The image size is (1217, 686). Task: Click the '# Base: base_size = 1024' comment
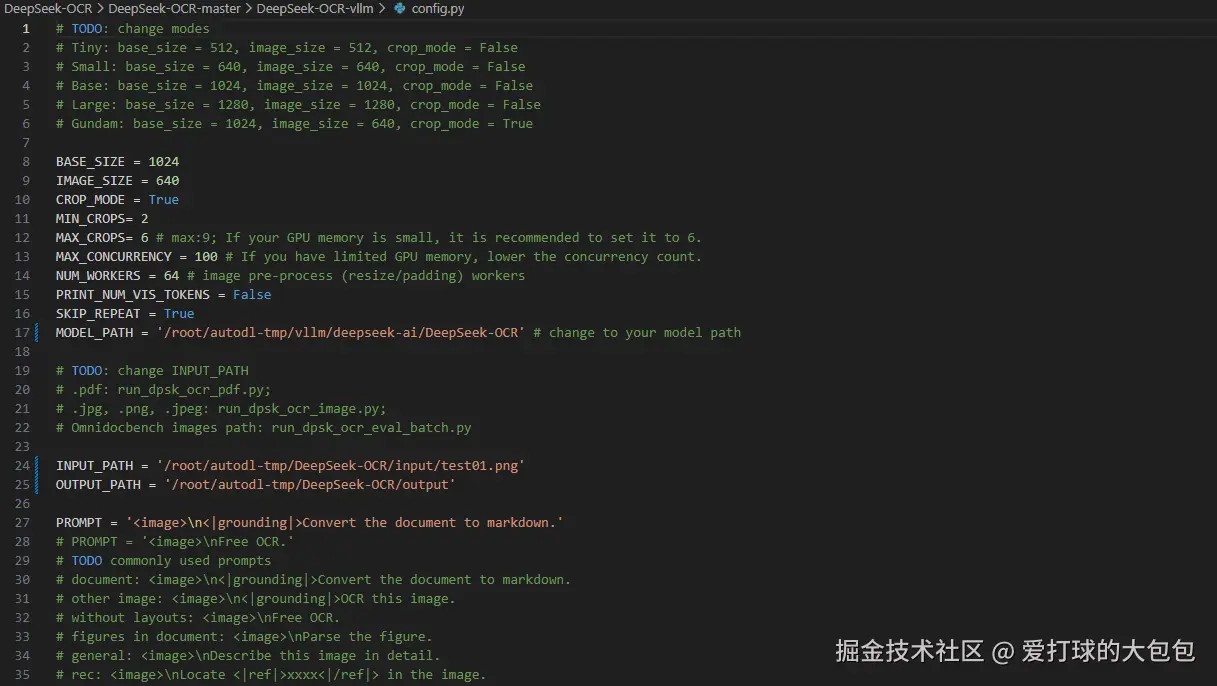[295, 86]
